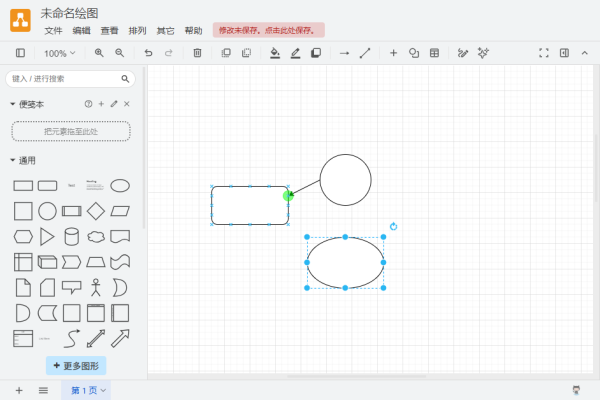The height and width of the screenshot is (400, 600).
Task: Open the shapes insert icon
Action: tap(414, 53)
